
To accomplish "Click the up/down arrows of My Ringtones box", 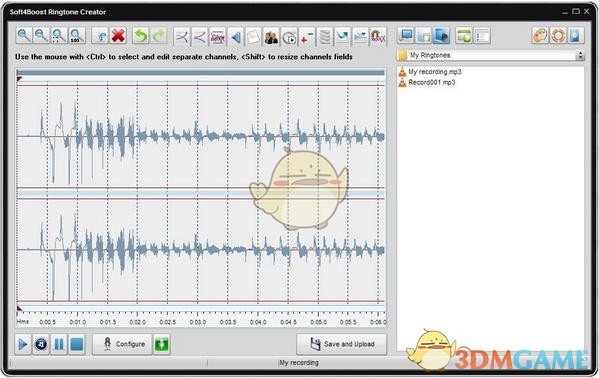I will pos(580,55).
